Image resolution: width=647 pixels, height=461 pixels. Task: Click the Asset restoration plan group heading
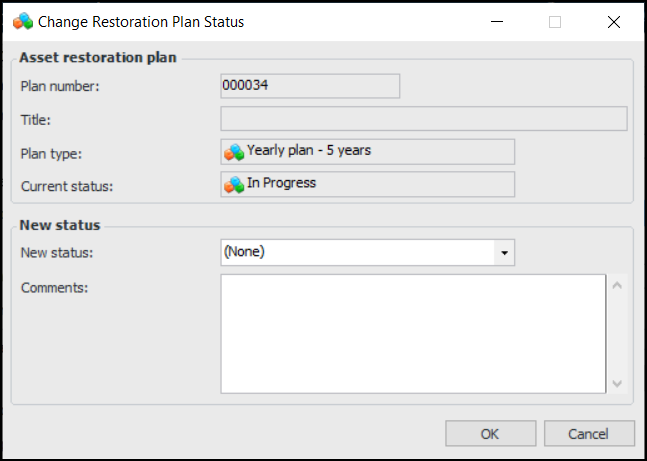98,58
